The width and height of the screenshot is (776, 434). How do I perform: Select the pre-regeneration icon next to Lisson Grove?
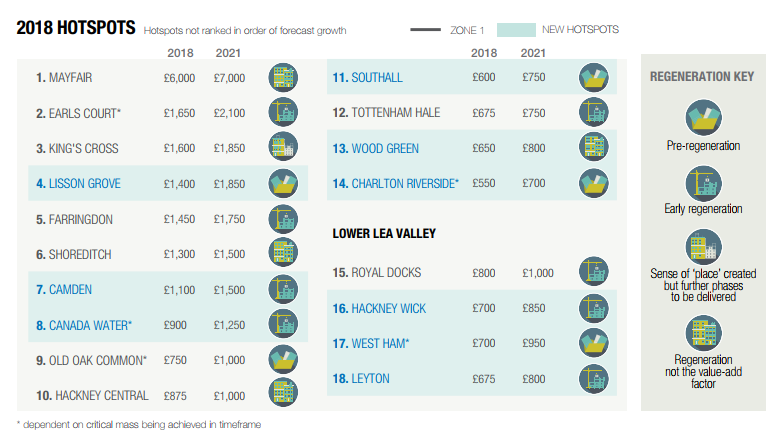point(283,184)
